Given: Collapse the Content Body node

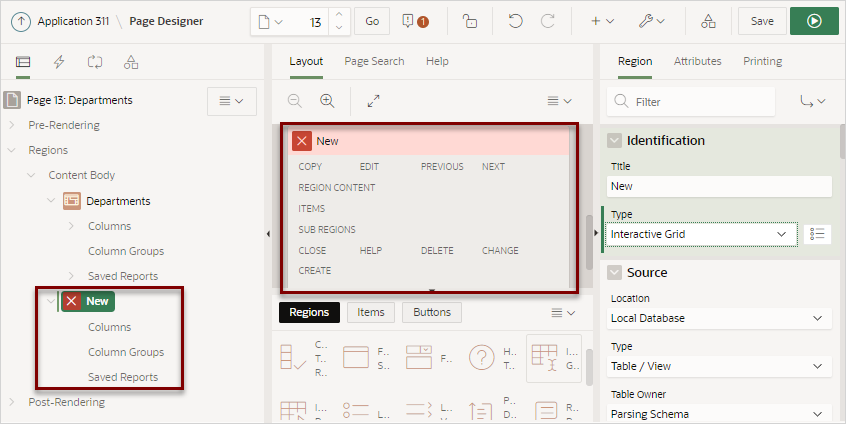Looking at the screenshot, I should click(x=31, y=175).
